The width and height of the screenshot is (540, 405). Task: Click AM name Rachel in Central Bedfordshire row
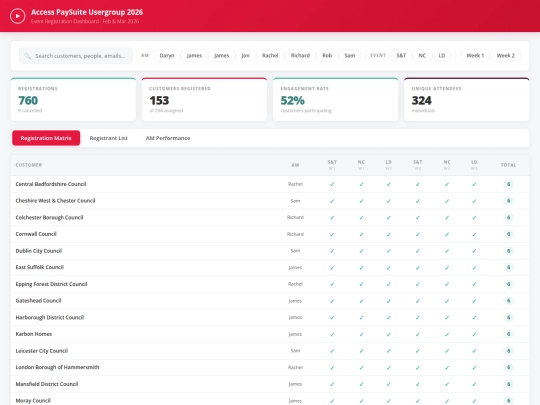click(295, 184)
